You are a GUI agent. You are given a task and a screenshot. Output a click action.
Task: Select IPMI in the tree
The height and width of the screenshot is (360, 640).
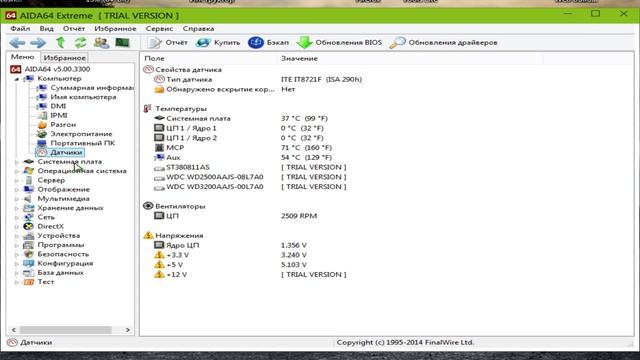(59, 116)
